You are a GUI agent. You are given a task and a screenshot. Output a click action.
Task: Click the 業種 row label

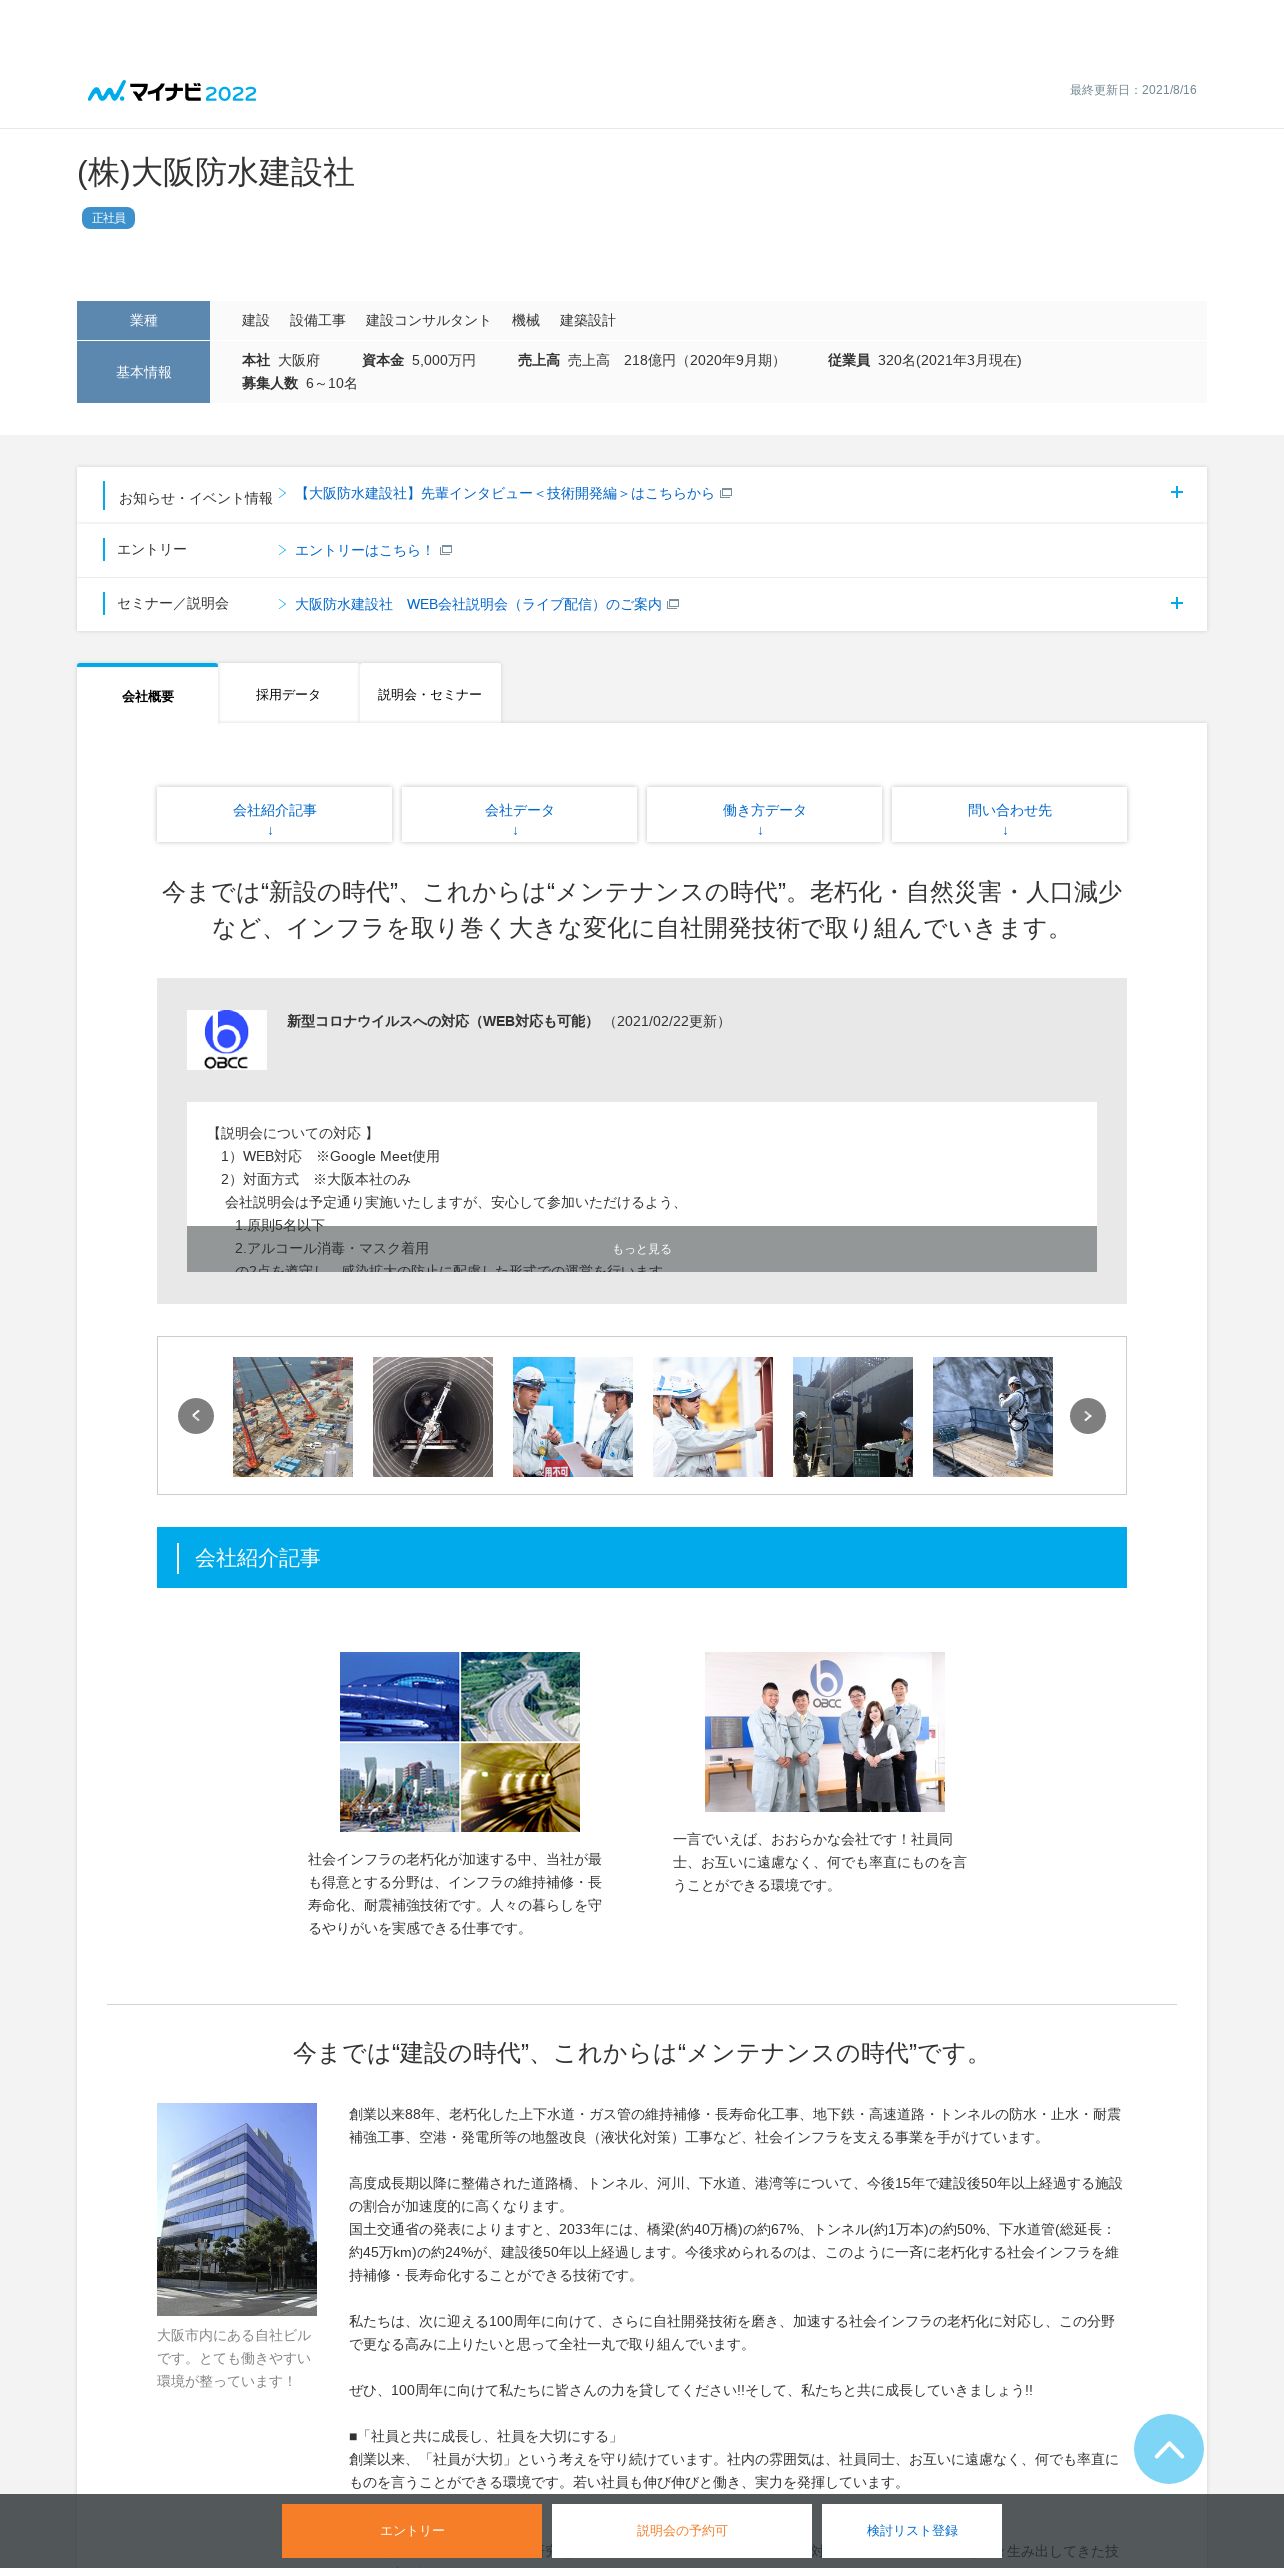click(143, 320)
